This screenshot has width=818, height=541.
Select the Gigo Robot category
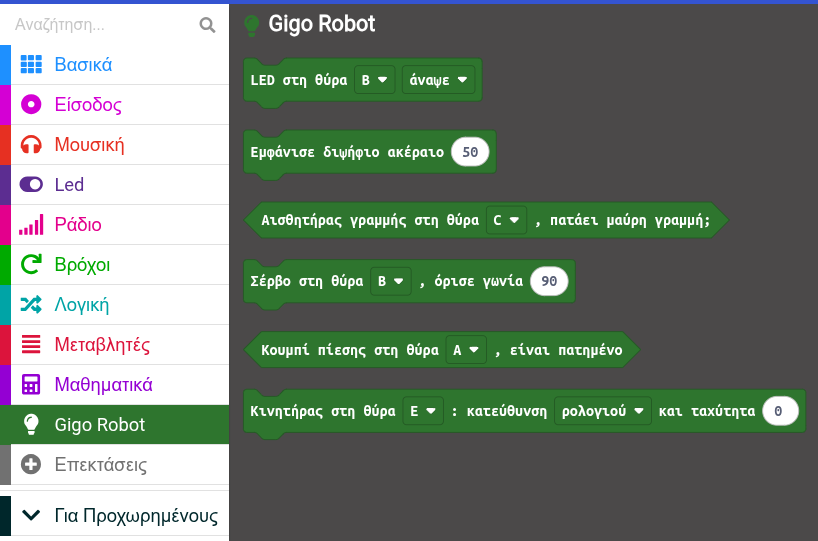click(99, 425)
